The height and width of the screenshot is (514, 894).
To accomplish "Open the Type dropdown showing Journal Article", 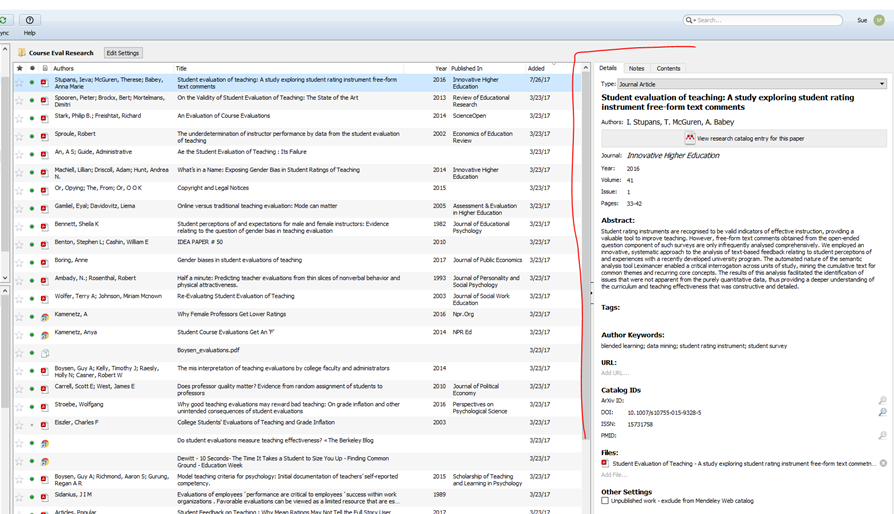I will [x=752, y=84].
